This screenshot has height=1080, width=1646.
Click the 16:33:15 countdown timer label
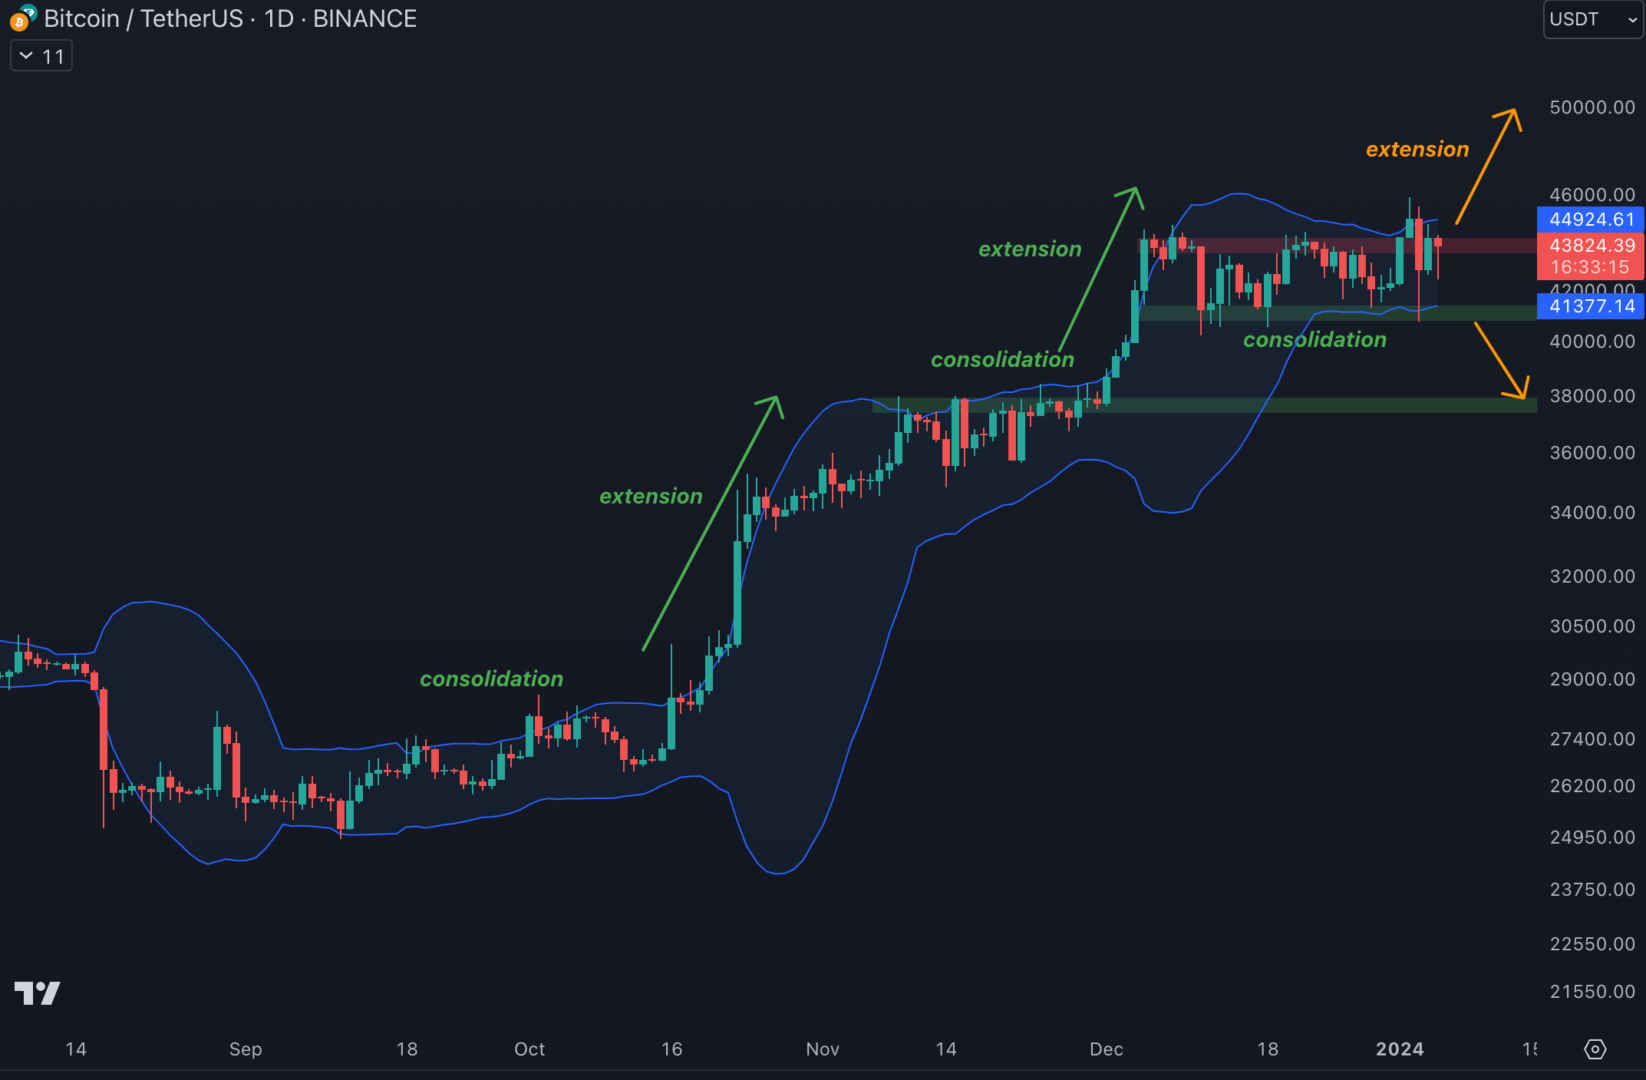point(1590,267)
